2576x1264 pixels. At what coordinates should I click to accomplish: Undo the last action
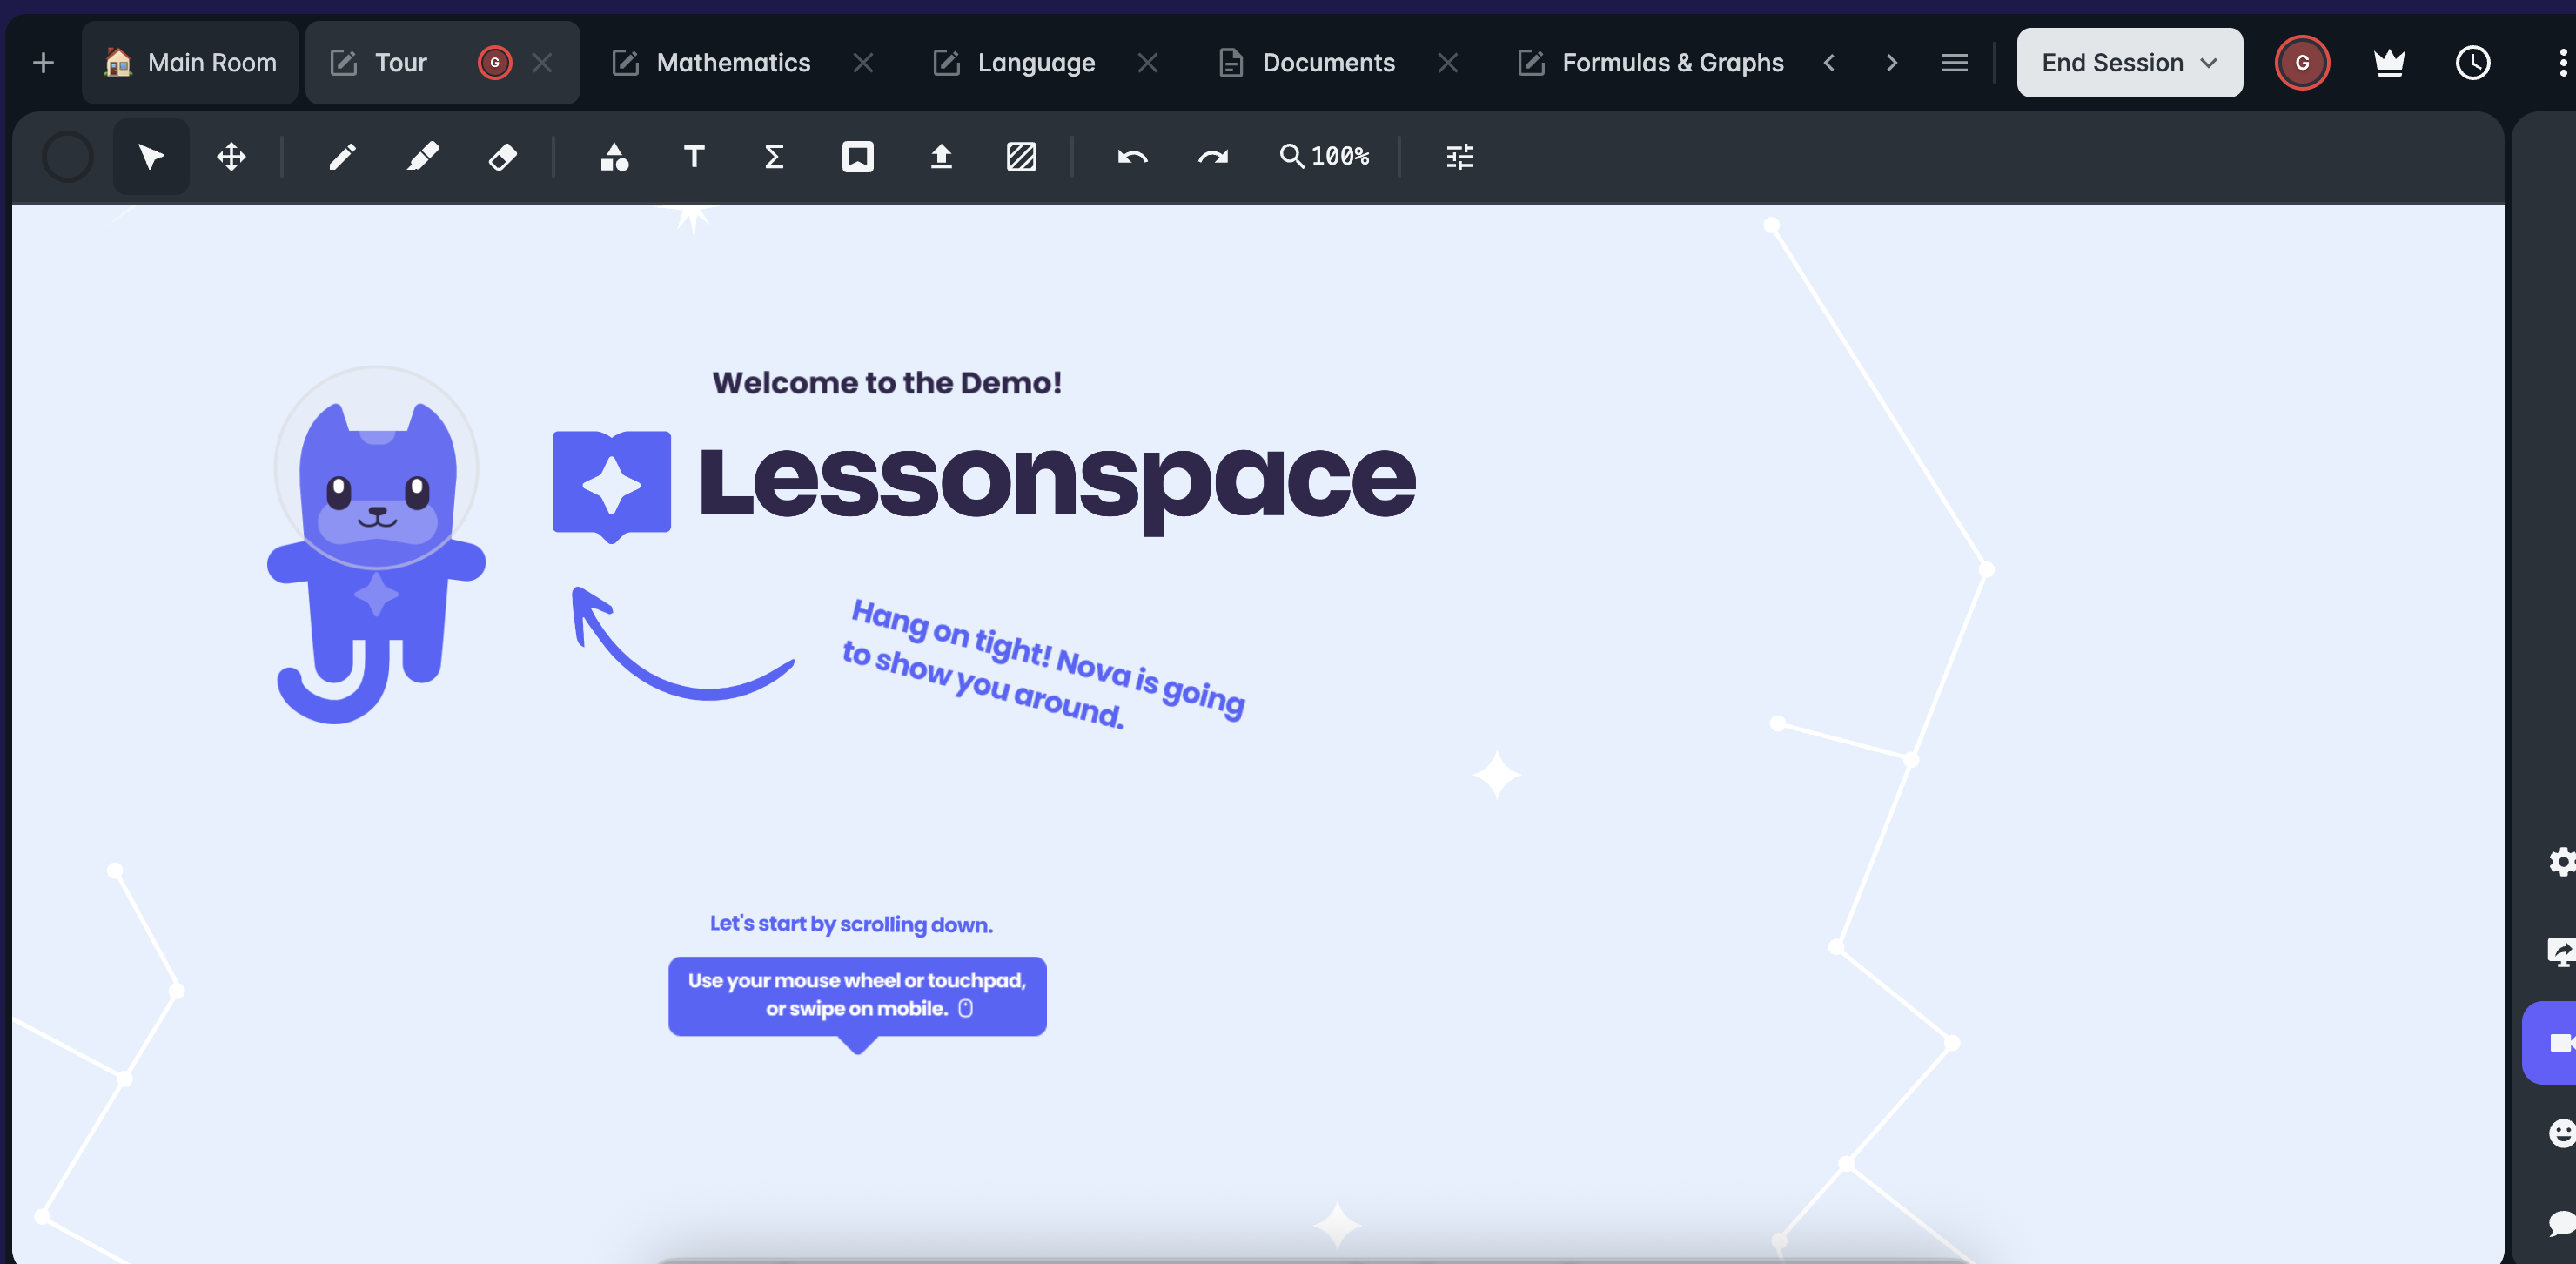pyautogui.click(x=1132, y=157)
